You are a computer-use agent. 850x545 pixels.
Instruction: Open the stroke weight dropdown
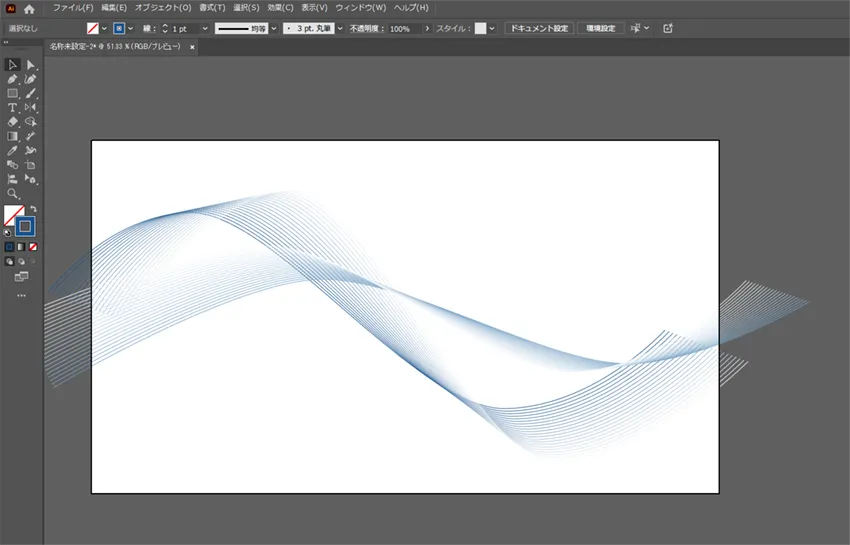point(205,29)
